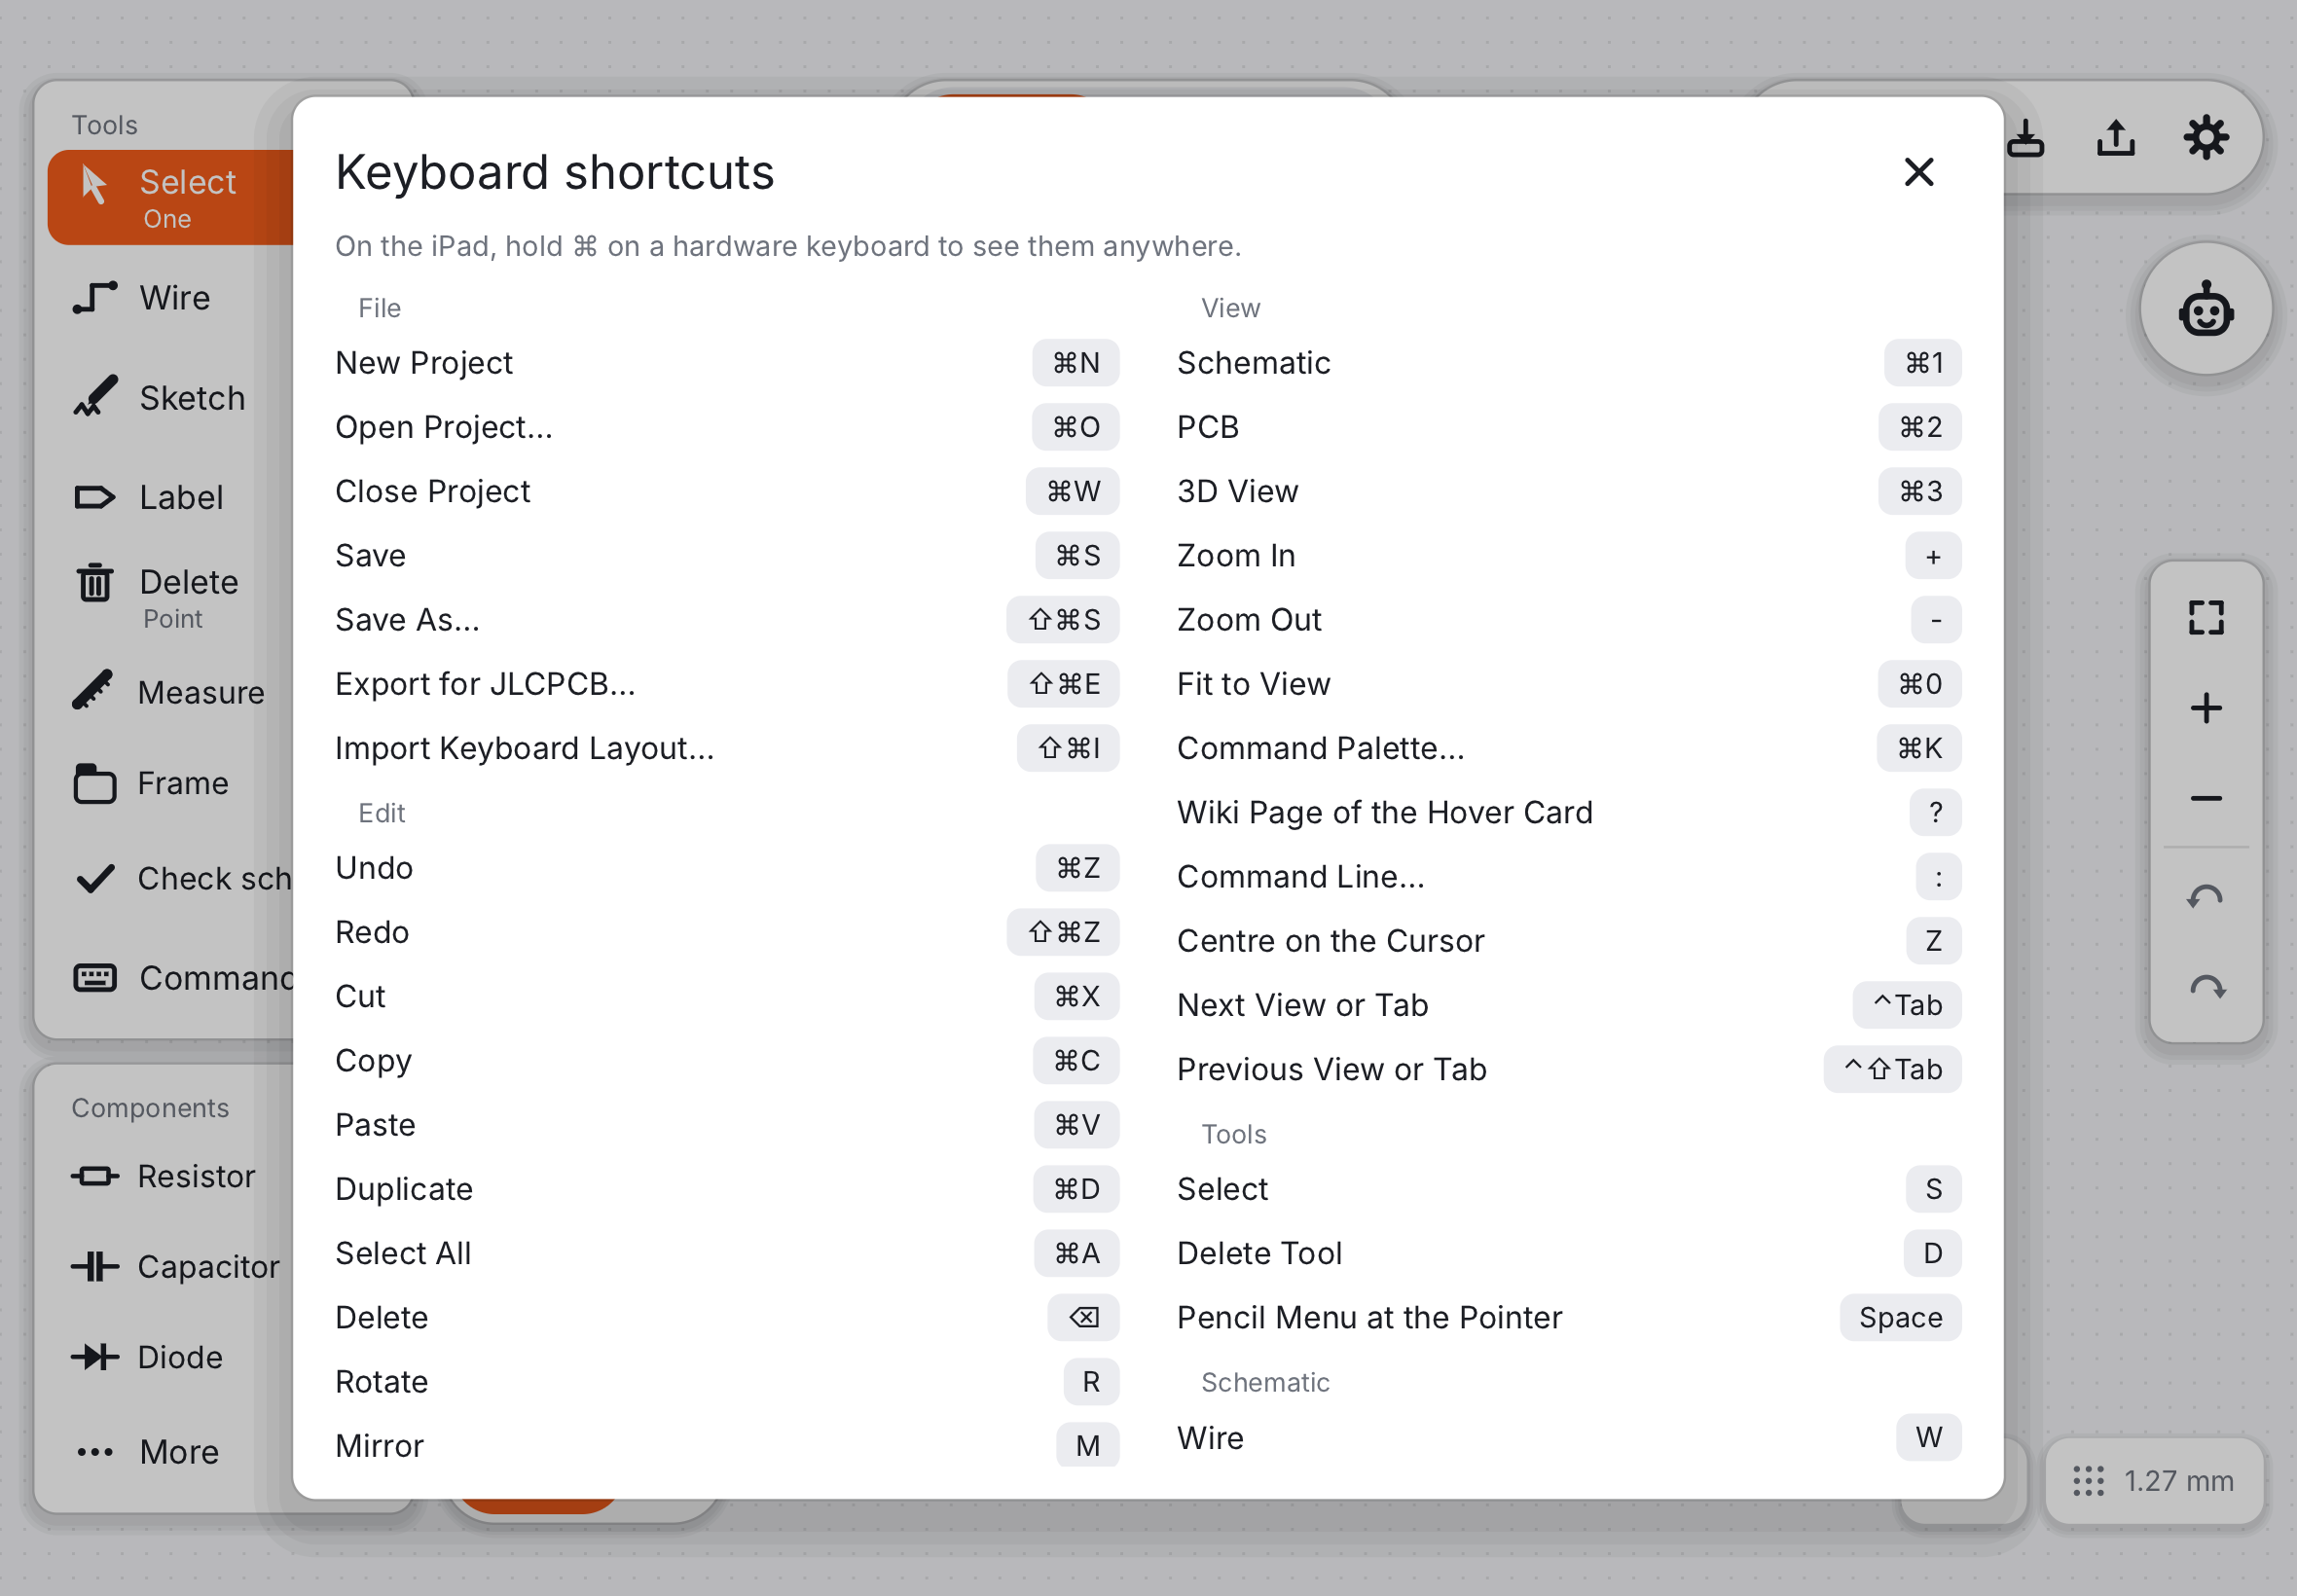Choose the Sketch tool
Viewport: 2297px width, 1596px height.
[170, 398]
